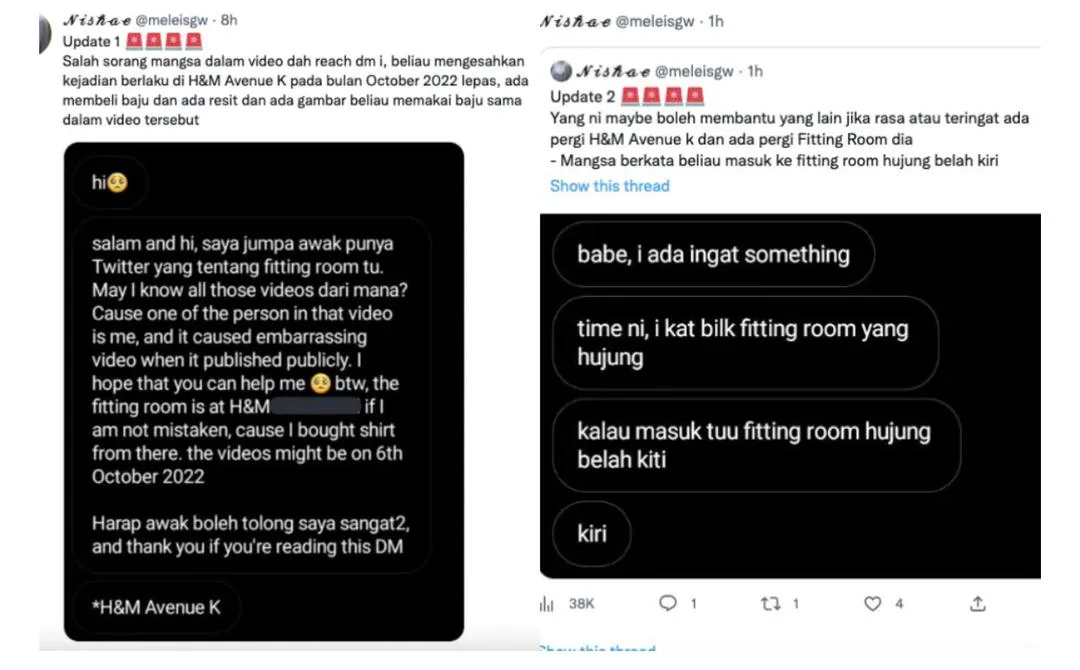This screenshot has width=1080, height=670.
Task: Like the tweet with the heart icon
Action: coord(873,604)
